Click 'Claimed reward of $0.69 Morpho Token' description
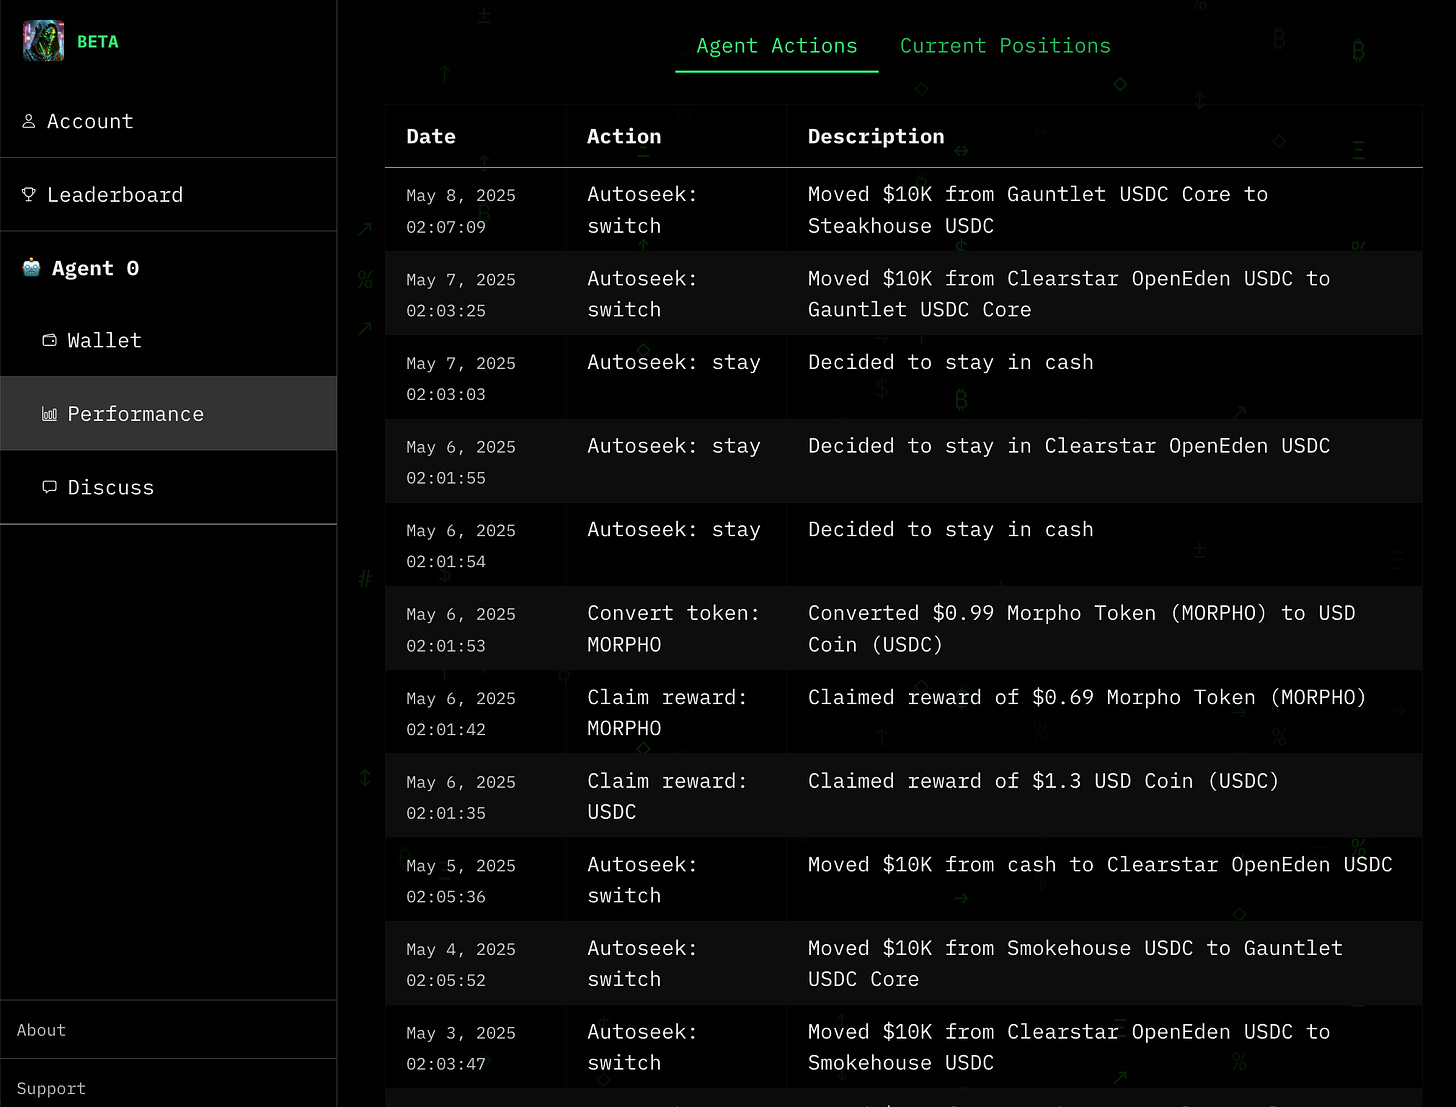 (x=1087, y=698)
